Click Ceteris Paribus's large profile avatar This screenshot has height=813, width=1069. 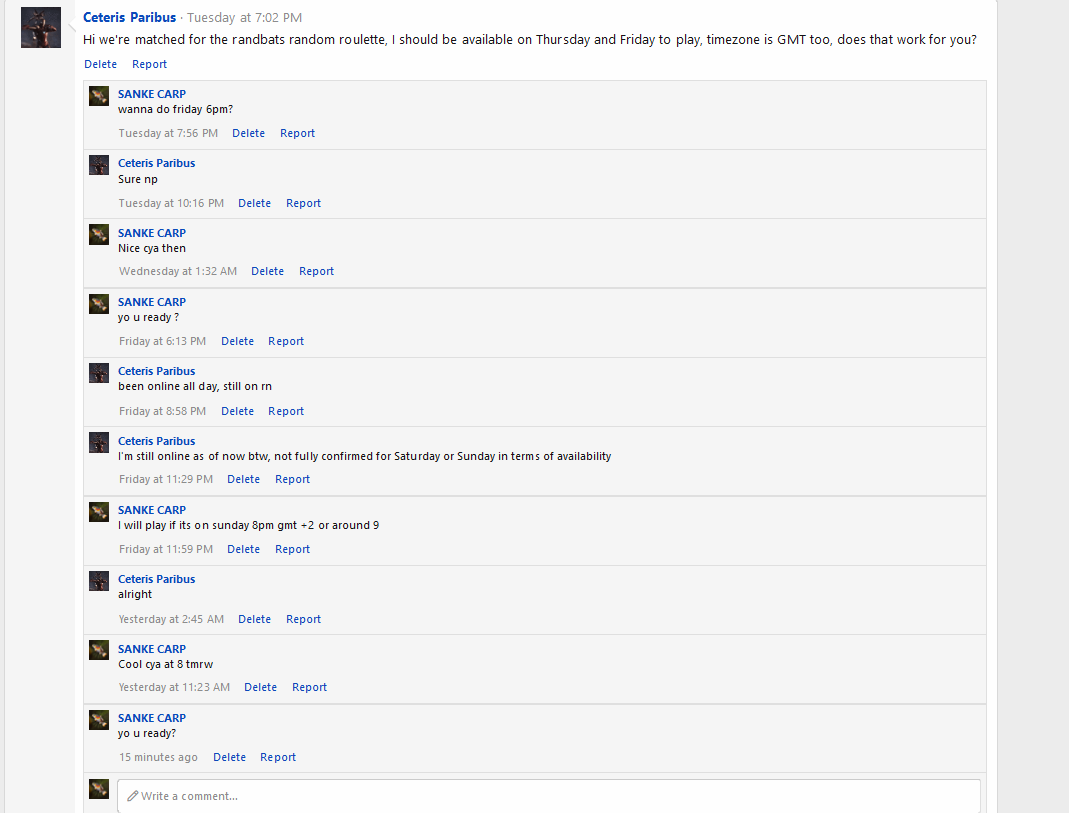click(x=41, y=28)
